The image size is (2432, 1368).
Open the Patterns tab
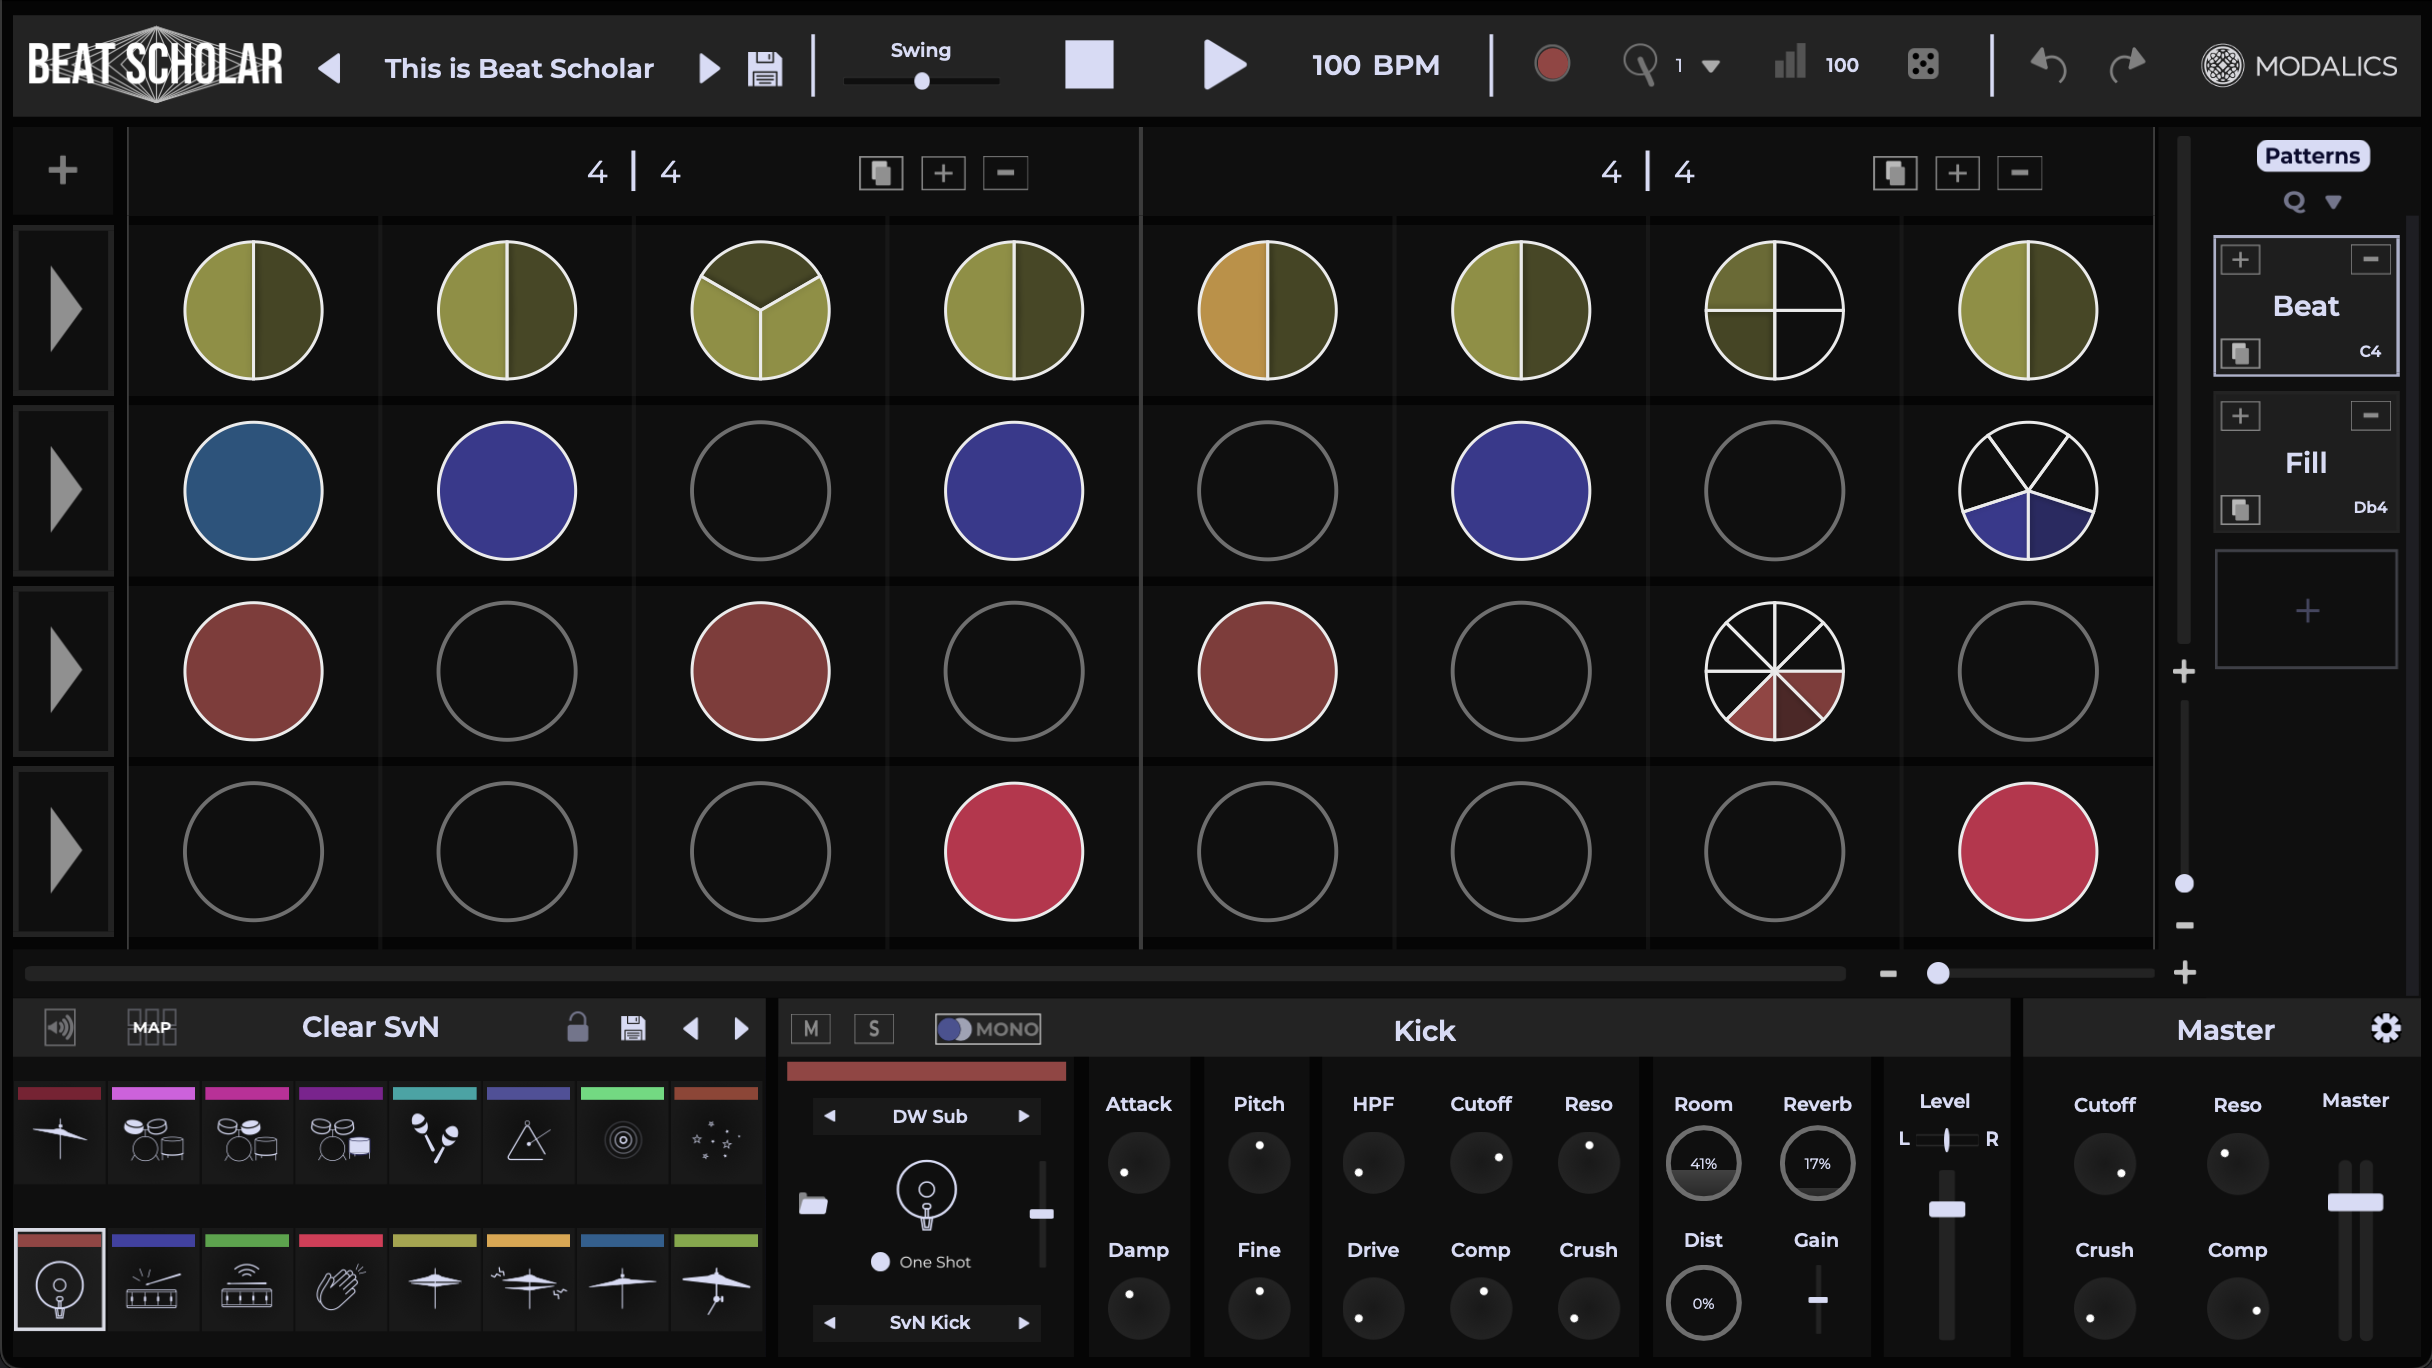[2312, 156]
